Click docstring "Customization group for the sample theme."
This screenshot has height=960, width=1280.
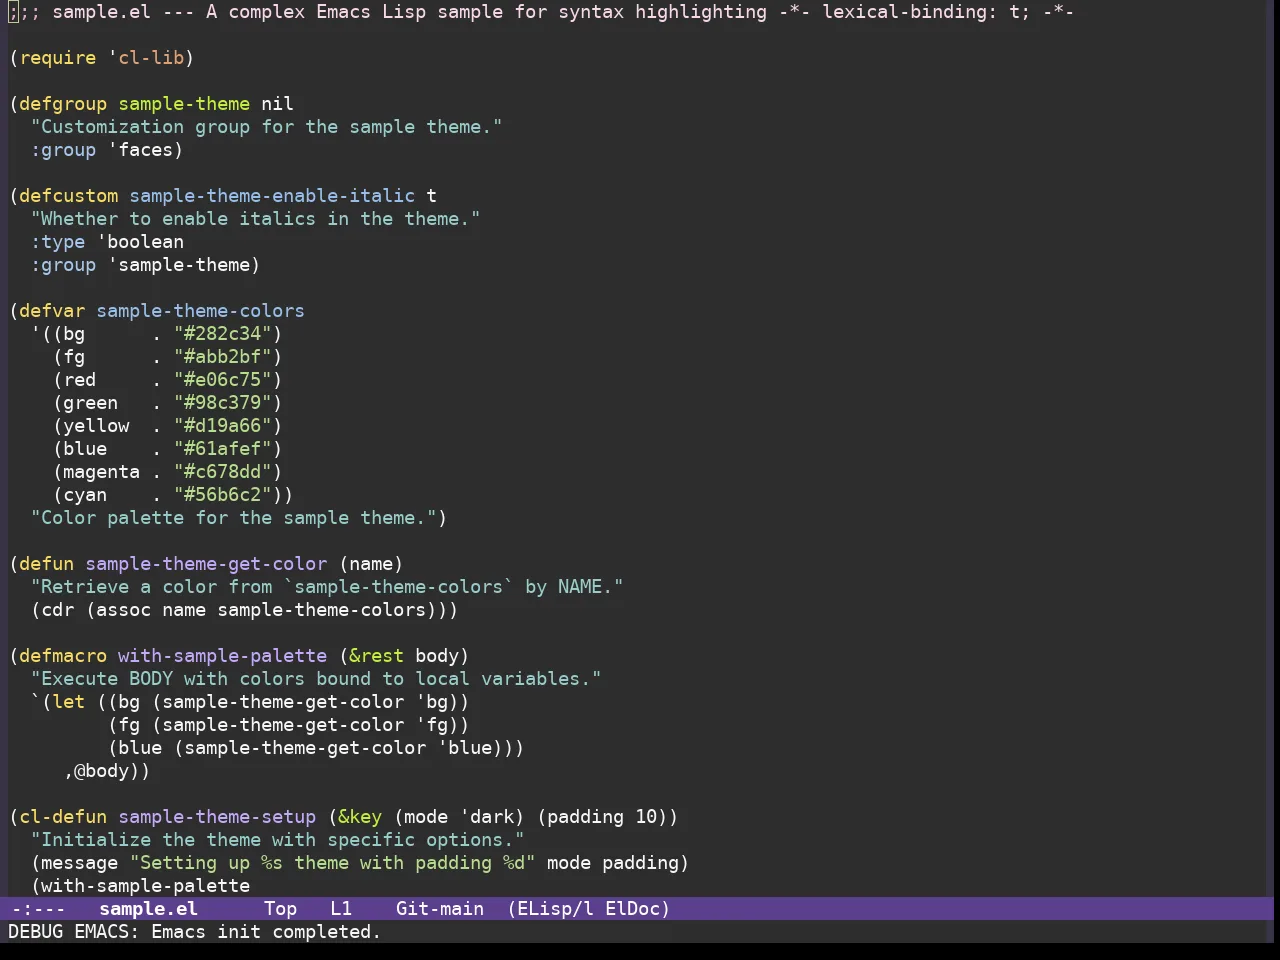click(x=267, y=126)
